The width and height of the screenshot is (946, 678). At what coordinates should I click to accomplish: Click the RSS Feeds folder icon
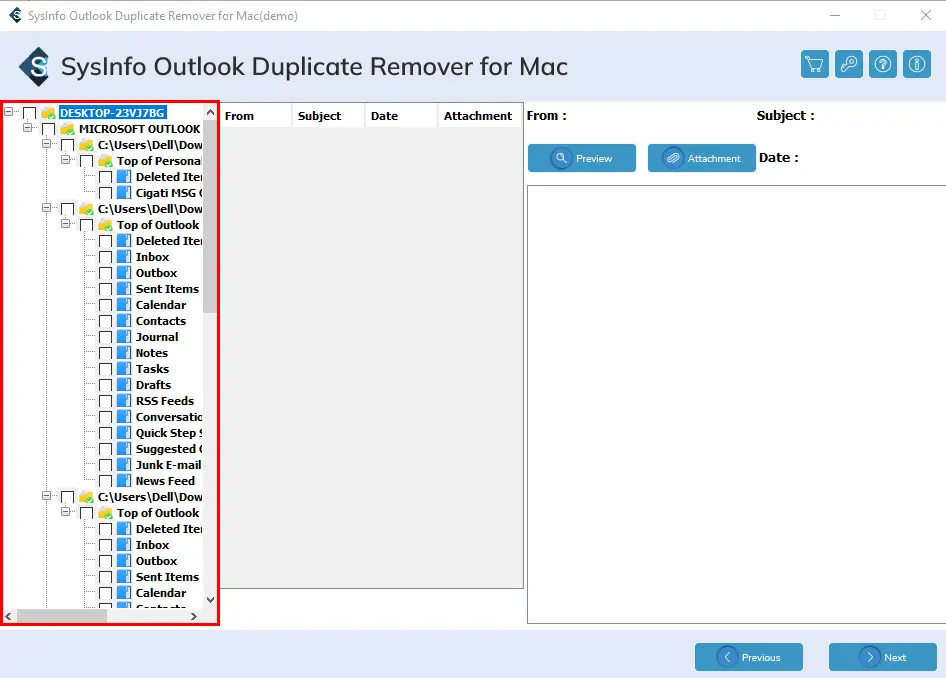[124, 401]
